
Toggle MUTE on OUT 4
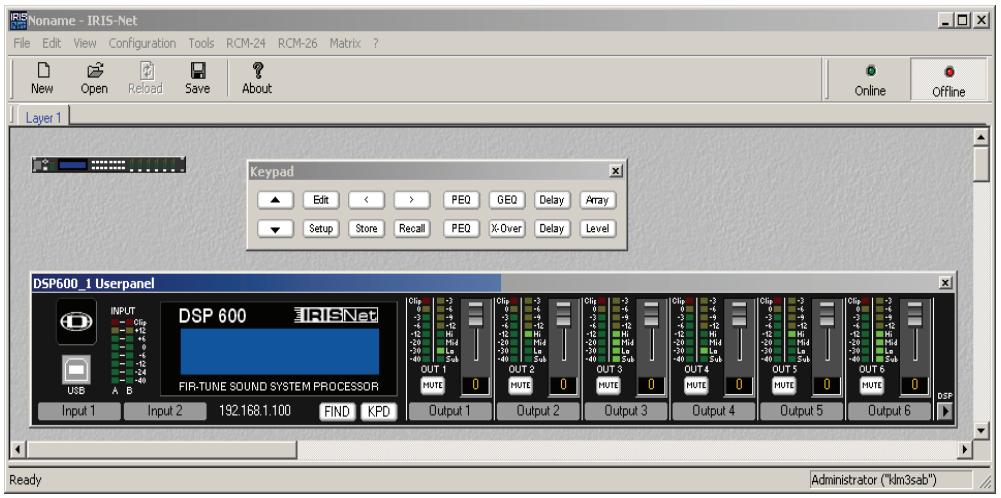[x=696, y=385]
